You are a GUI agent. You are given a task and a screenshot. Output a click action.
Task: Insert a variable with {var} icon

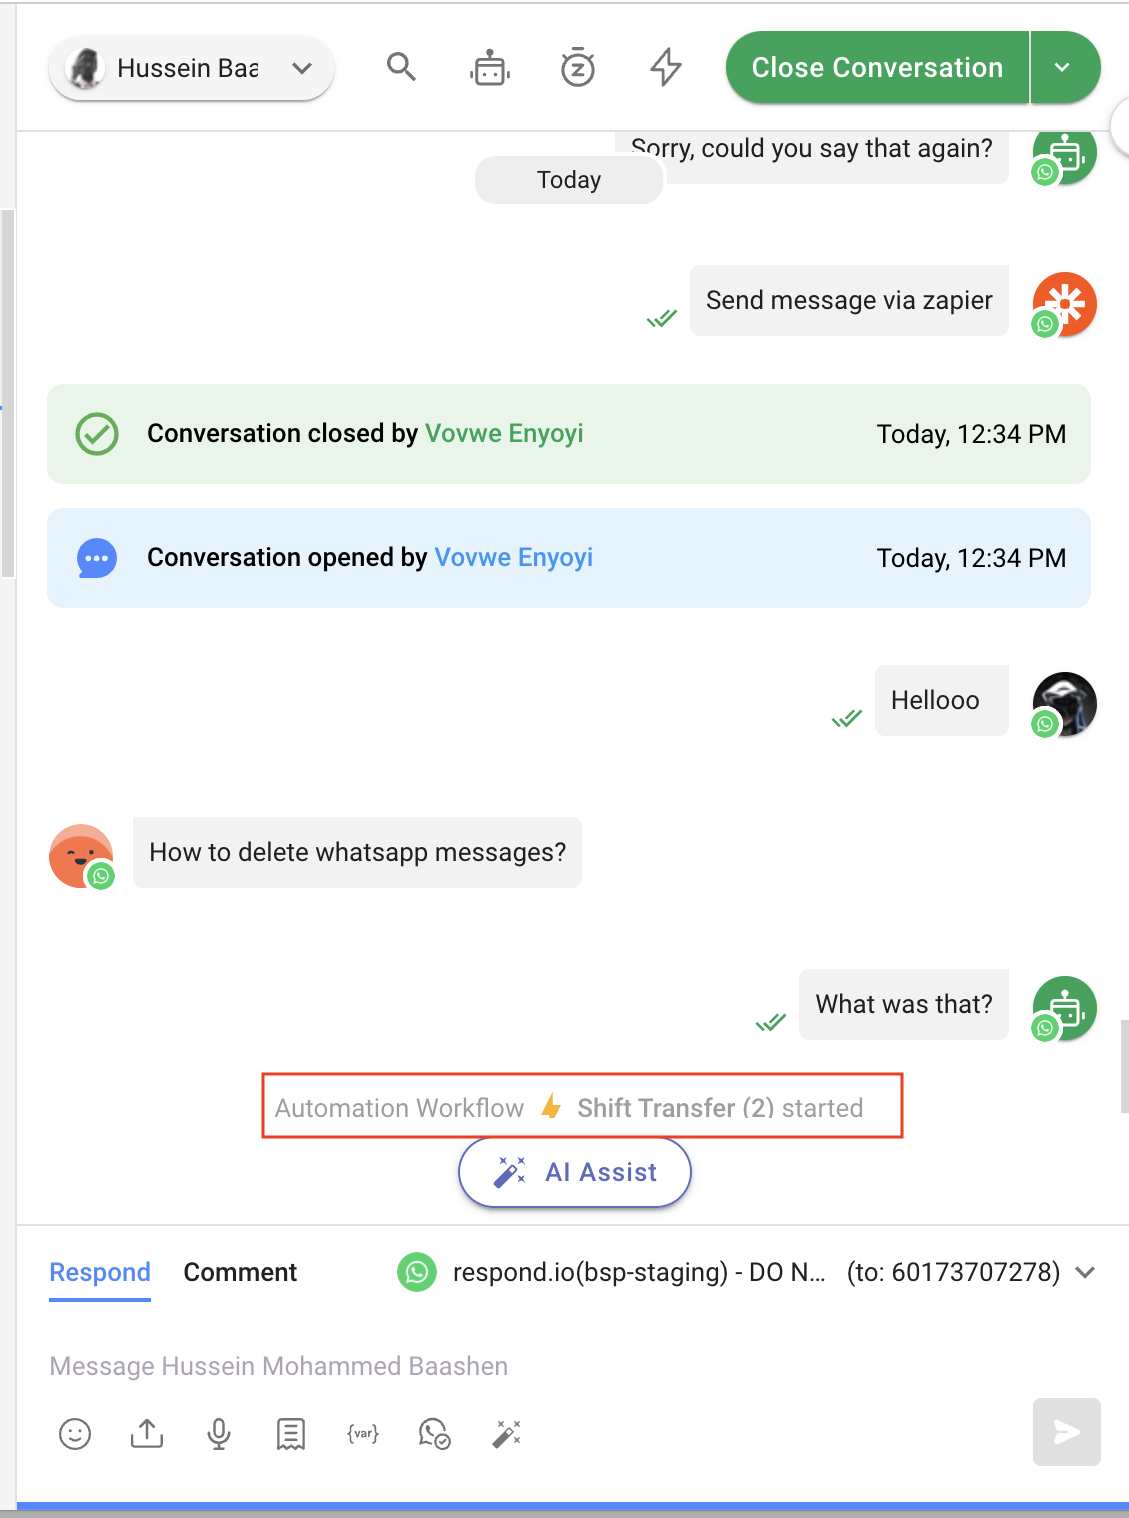click(x=363, y=1434)
